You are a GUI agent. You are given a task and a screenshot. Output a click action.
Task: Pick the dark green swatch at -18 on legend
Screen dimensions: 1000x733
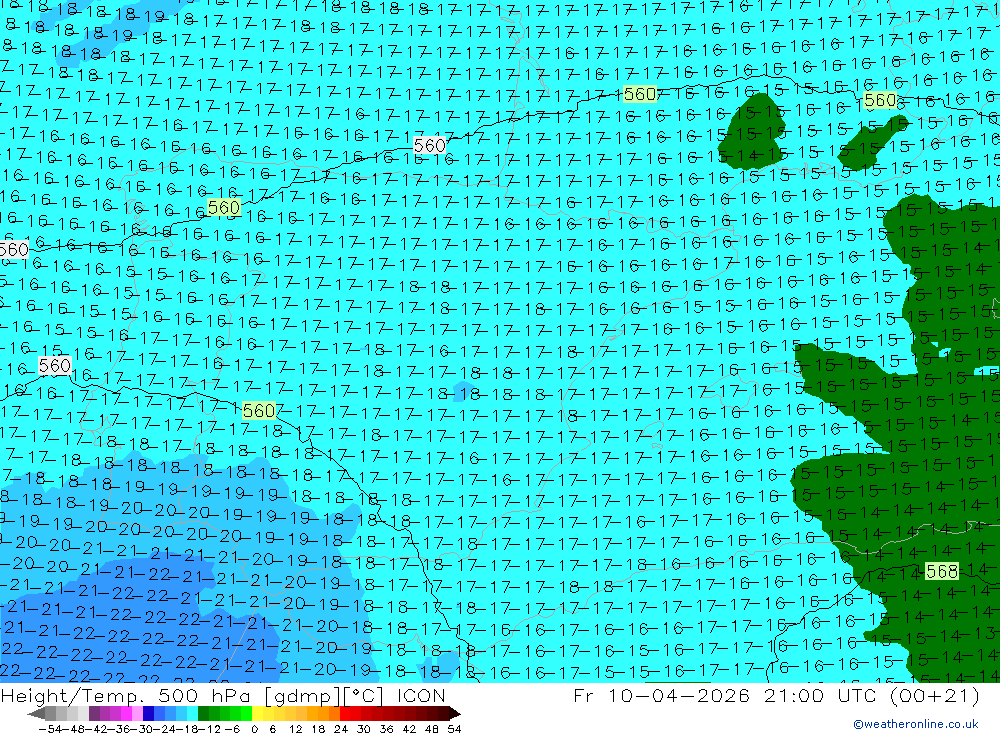point(203,714)
